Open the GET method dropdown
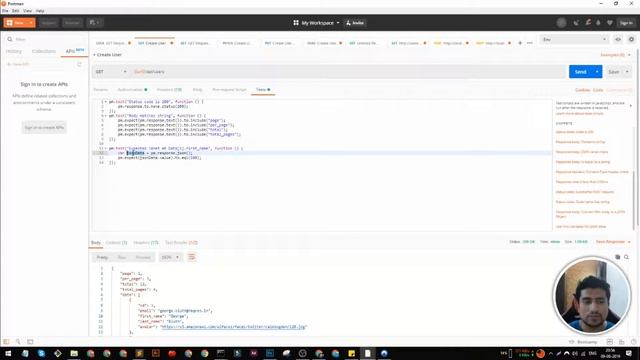The width and height of the screenshot is (640, 360). [x=111, y=72]
